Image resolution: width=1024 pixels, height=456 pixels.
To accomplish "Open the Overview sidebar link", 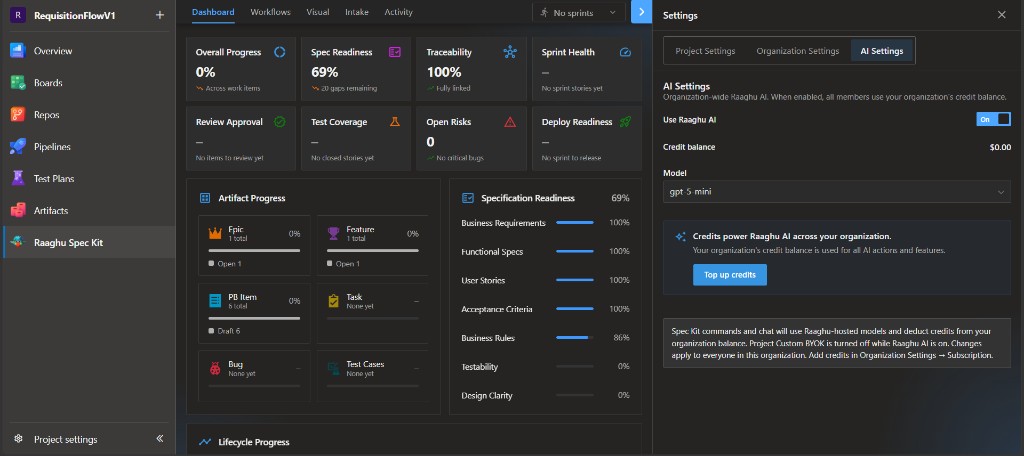I will [x=53, y=51].
